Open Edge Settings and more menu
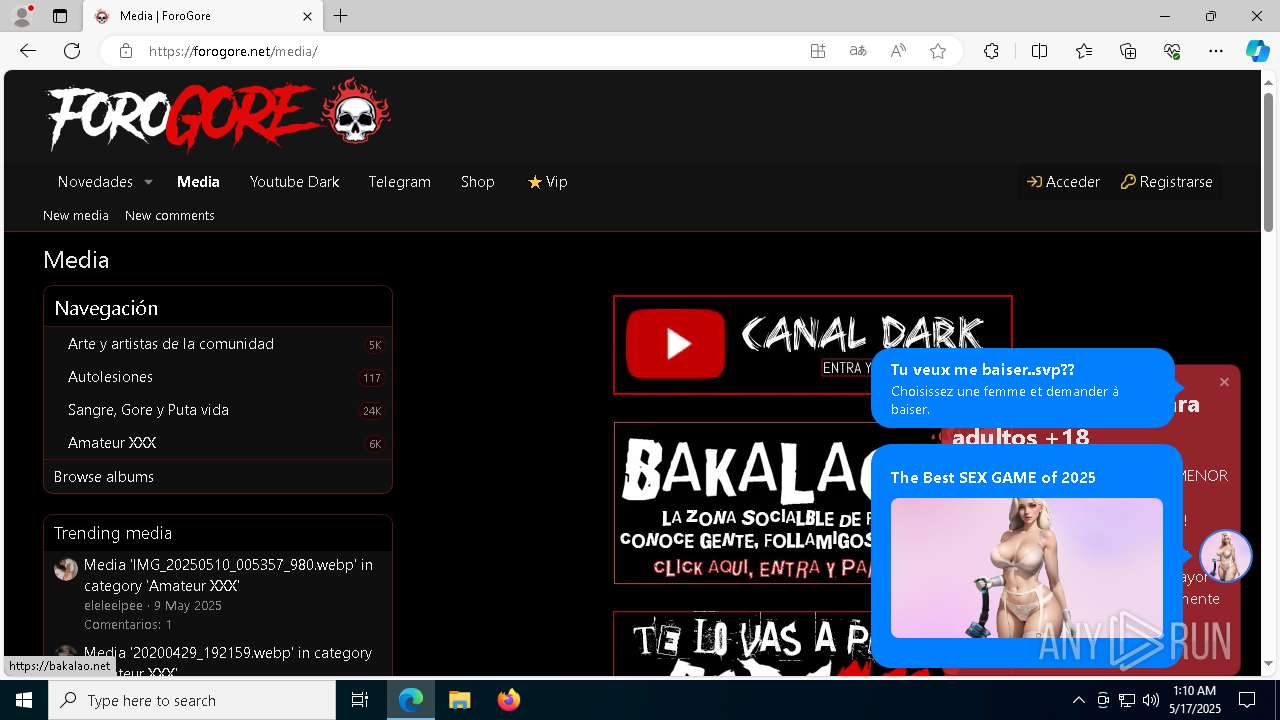This screenshot has width=1280, height=720. click(x=1216, y=51)
